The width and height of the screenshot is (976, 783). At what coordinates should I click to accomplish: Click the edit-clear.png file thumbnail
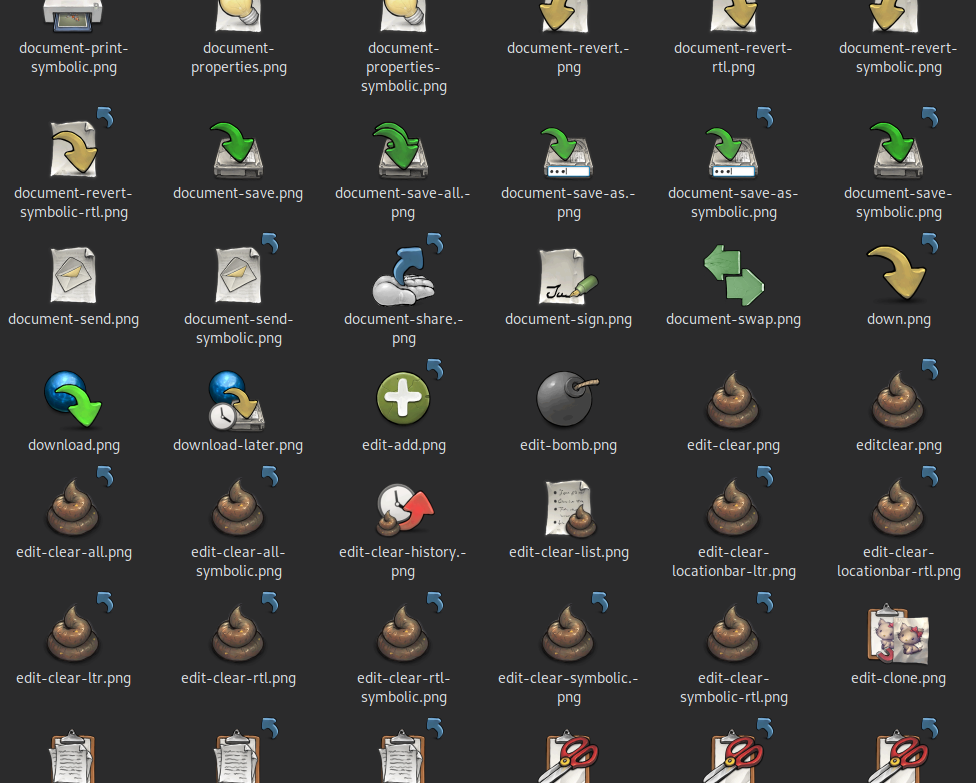coord(734,400)
